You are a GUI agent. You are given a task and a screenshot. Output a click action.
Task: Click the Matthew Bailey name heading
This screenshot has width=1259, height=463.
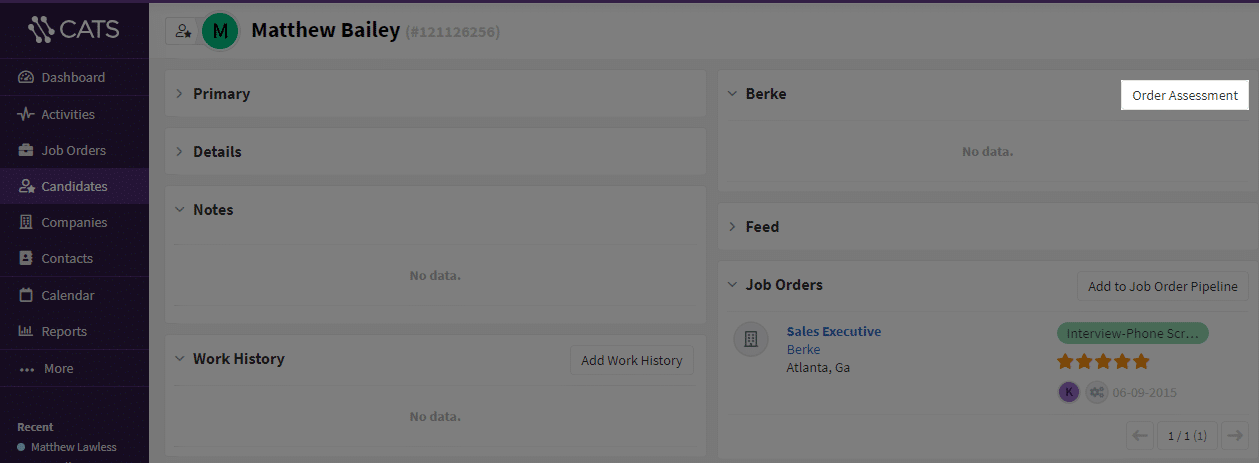(324, 31)
